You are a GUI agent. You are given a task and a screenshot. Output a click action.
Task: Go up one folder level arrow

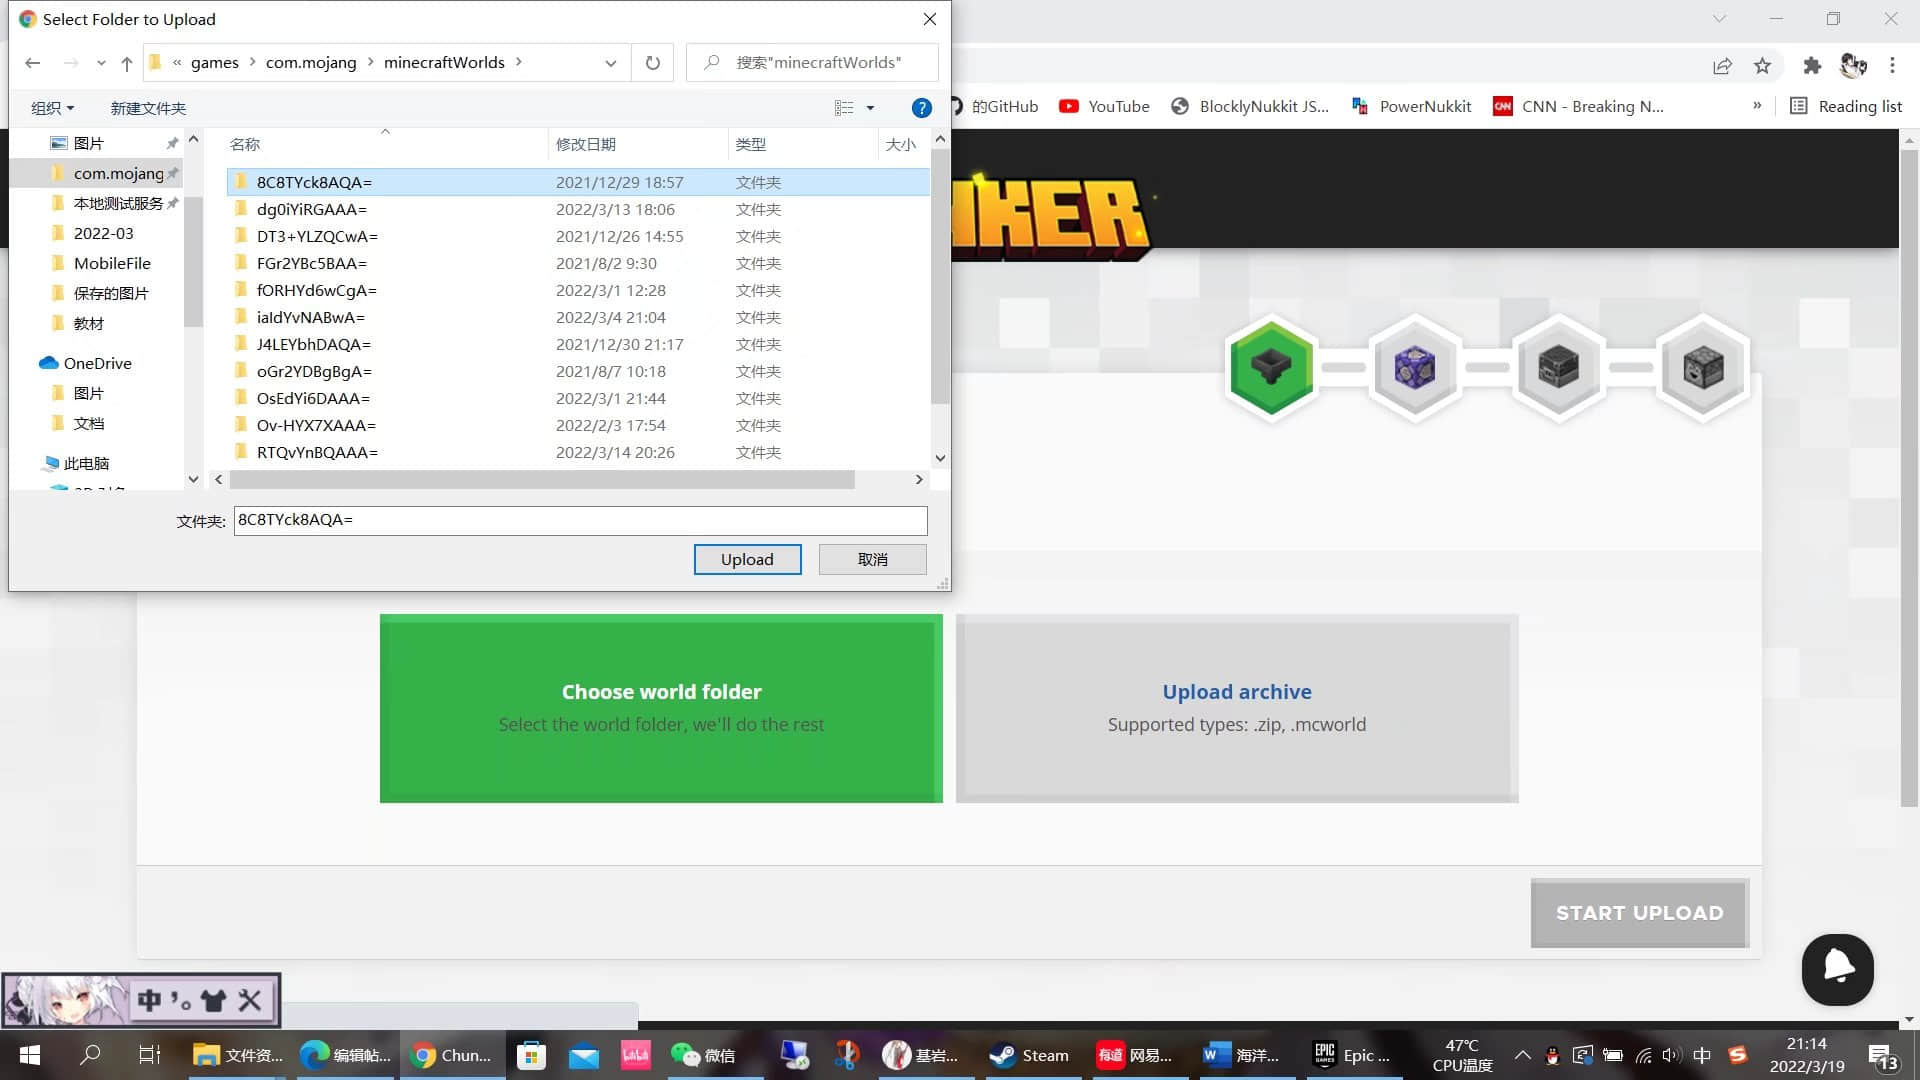[127, 63]
